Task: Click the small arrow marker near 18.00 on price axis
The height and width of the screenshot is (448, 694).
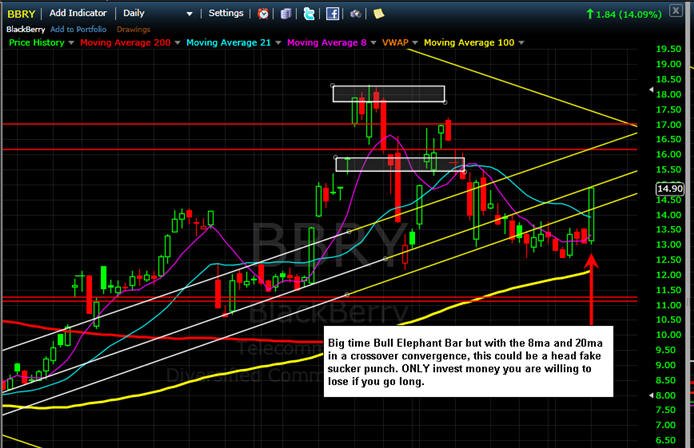Action: coord(651,89)
